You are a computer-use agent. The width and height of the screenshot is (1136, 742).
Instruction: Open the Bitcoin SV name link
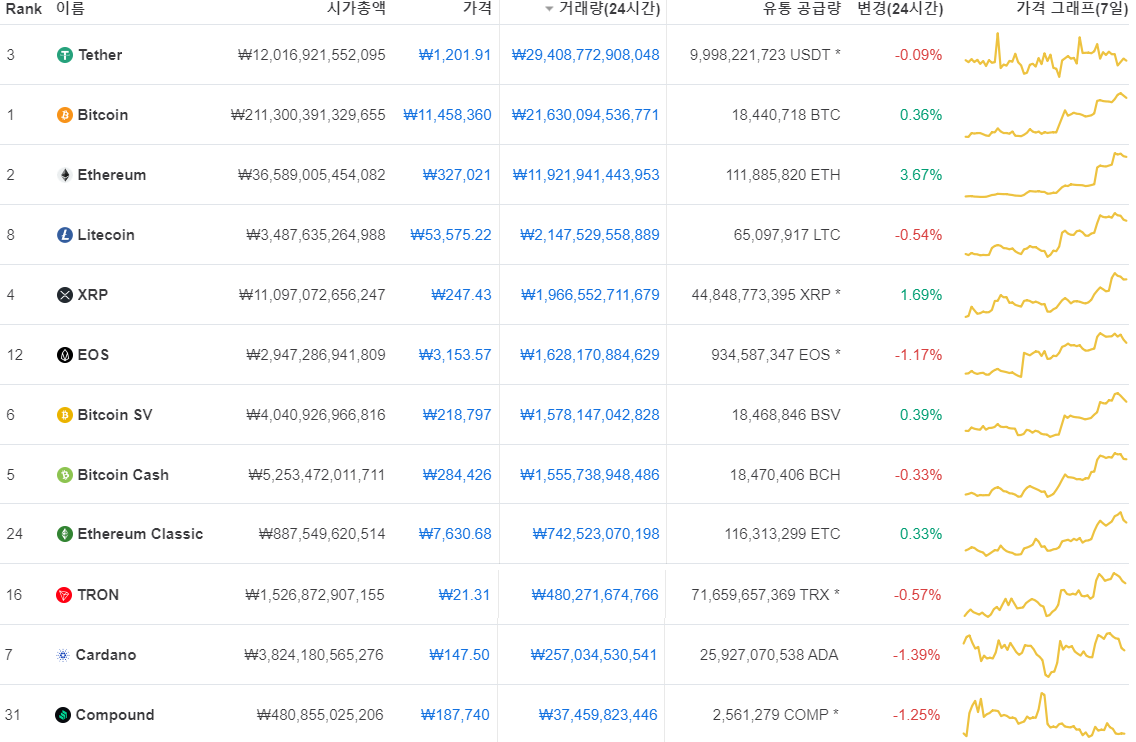[115, 415]
